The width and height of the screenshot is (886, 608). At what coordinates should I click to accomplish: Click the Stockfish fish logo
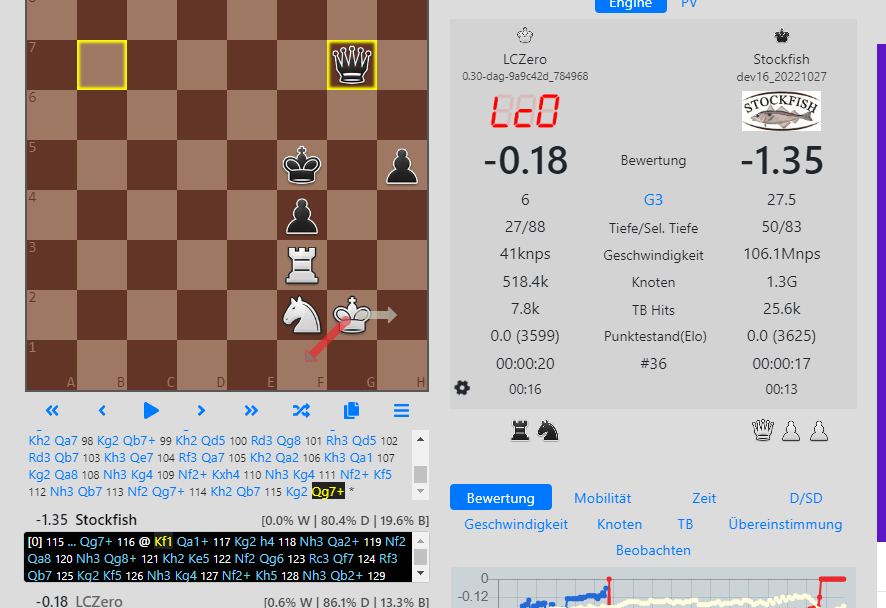click(x=781, y=111)
